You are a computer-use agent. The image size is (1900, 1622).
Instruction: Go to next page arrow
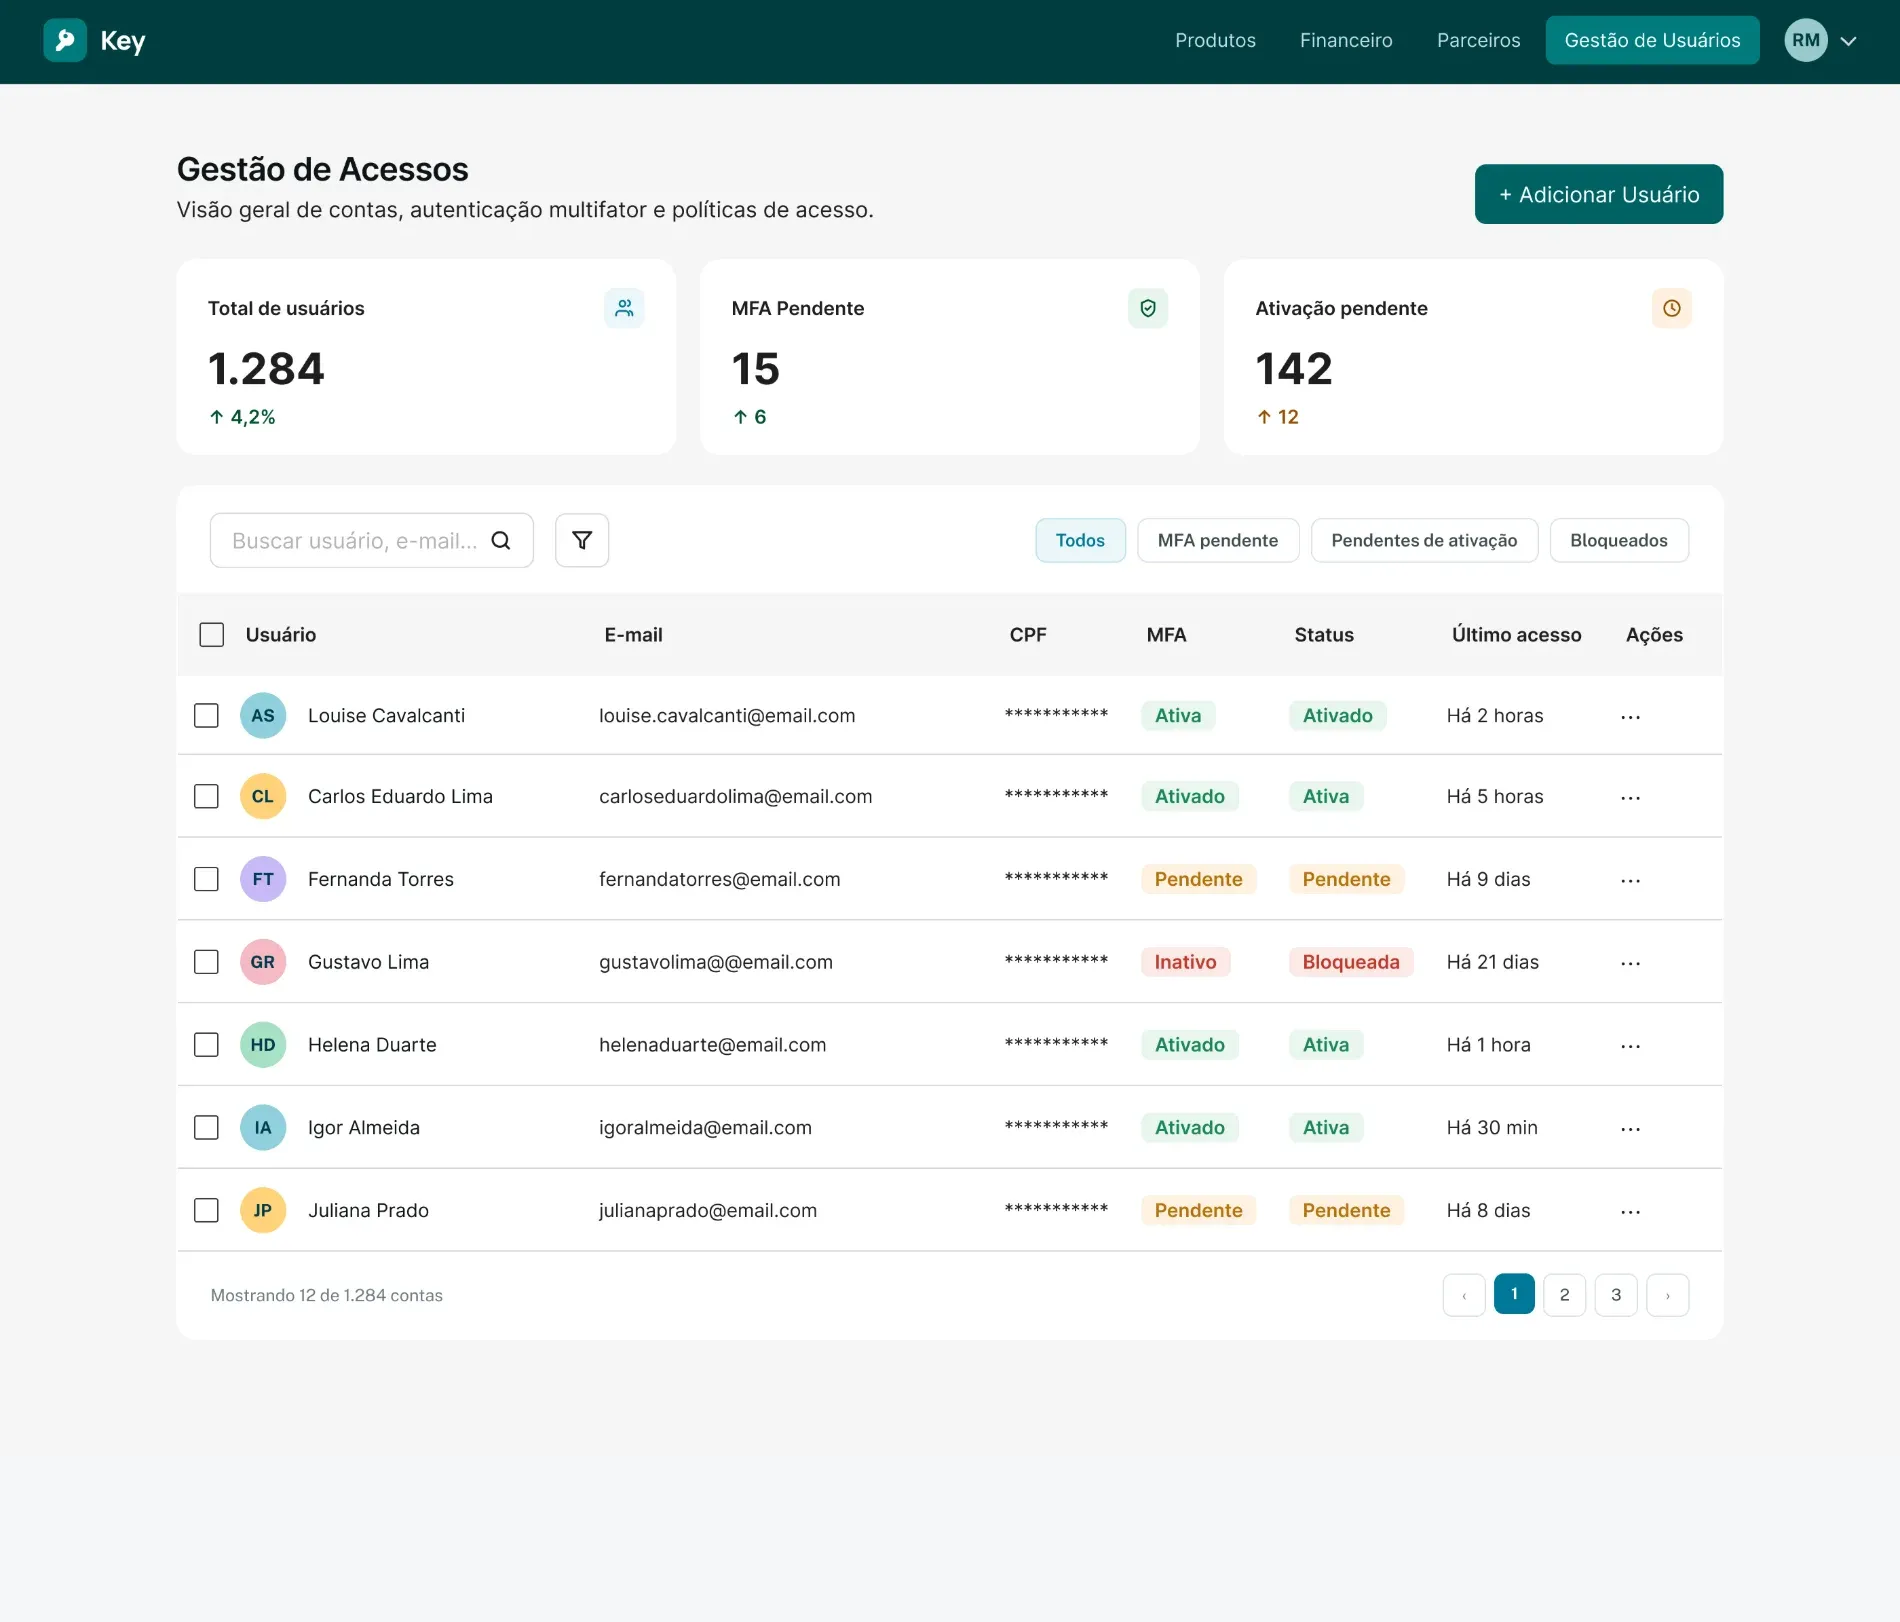(1668, 1295)
